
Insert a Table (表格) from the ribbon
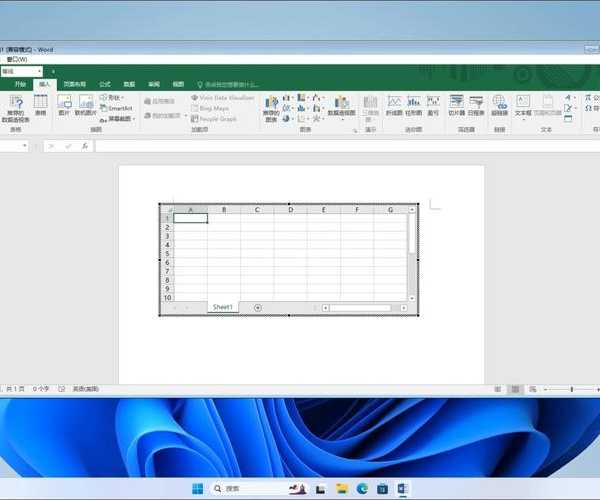click(41, 103)
